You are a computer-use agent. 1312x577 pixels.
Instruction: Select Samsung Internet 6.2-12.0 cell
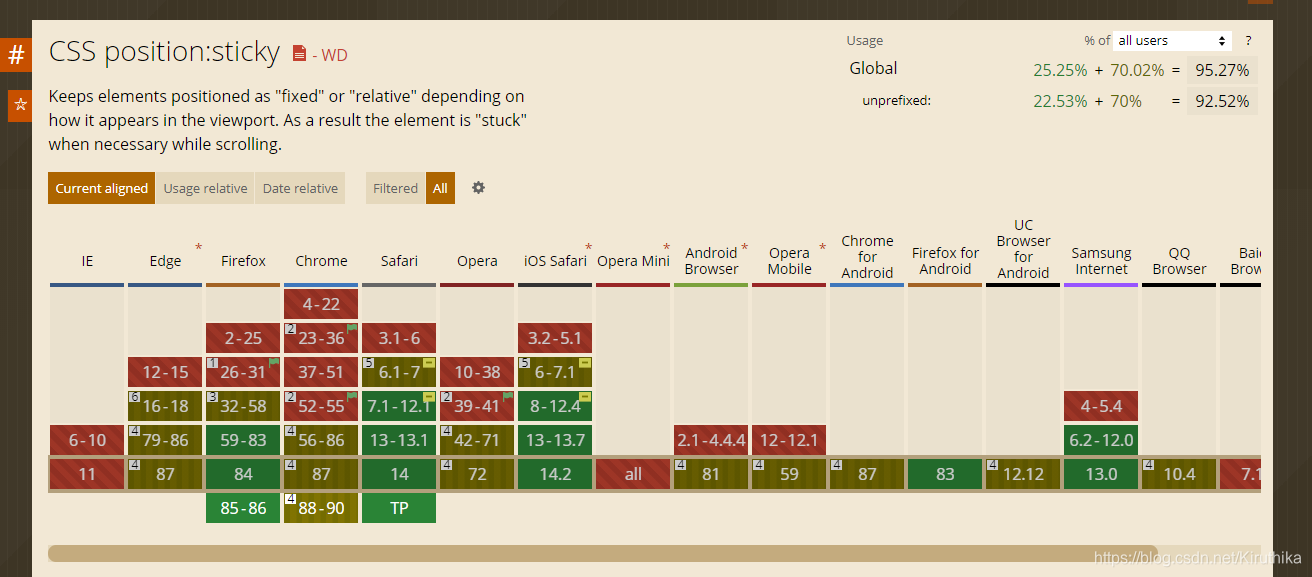(x=1101, y=440)
